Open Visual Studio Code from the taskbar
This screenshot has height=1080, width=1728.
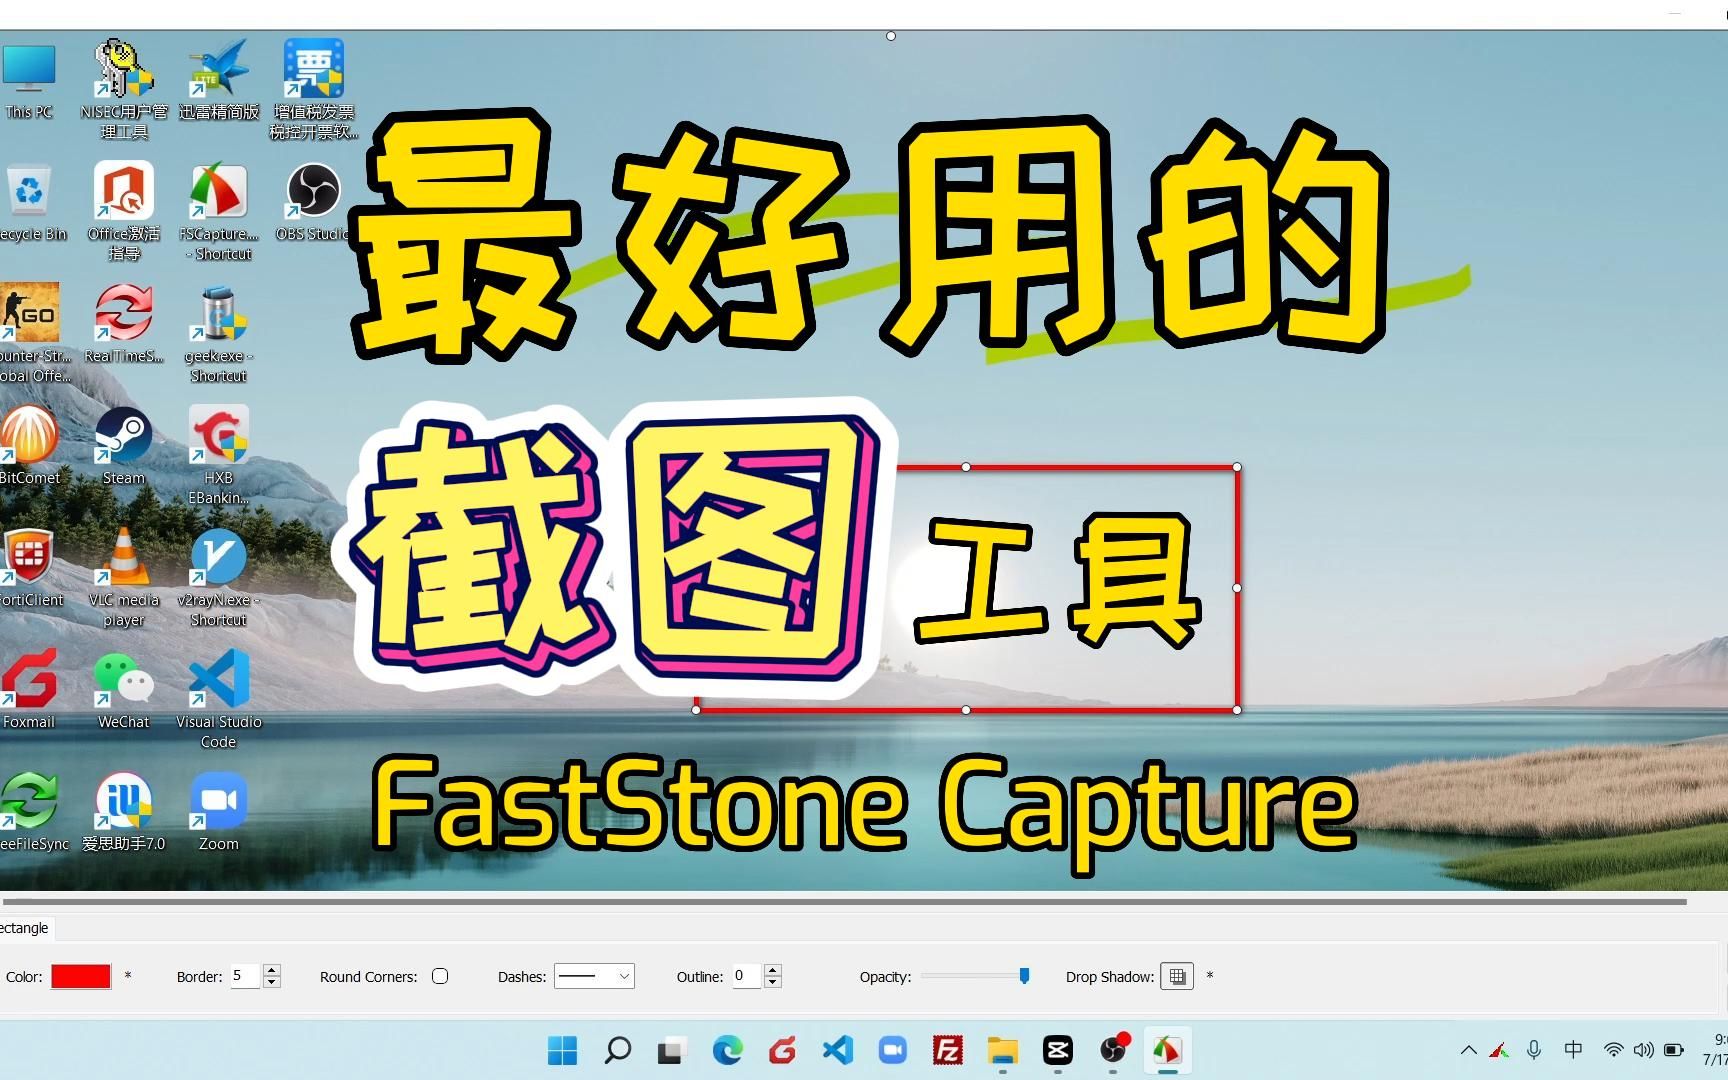[x=837, y=1050]
